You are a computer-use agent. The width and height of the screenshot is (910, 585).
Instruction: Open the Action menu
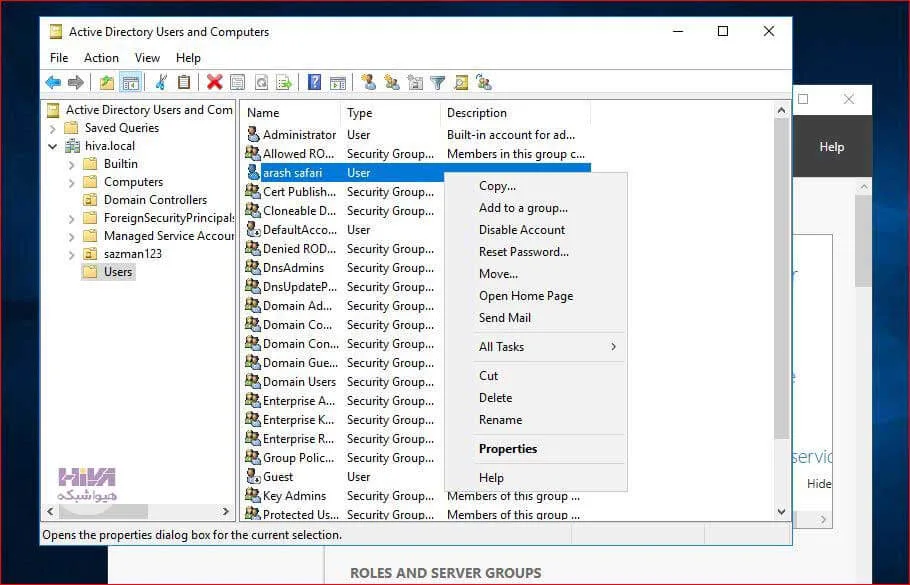click(101, 57)
